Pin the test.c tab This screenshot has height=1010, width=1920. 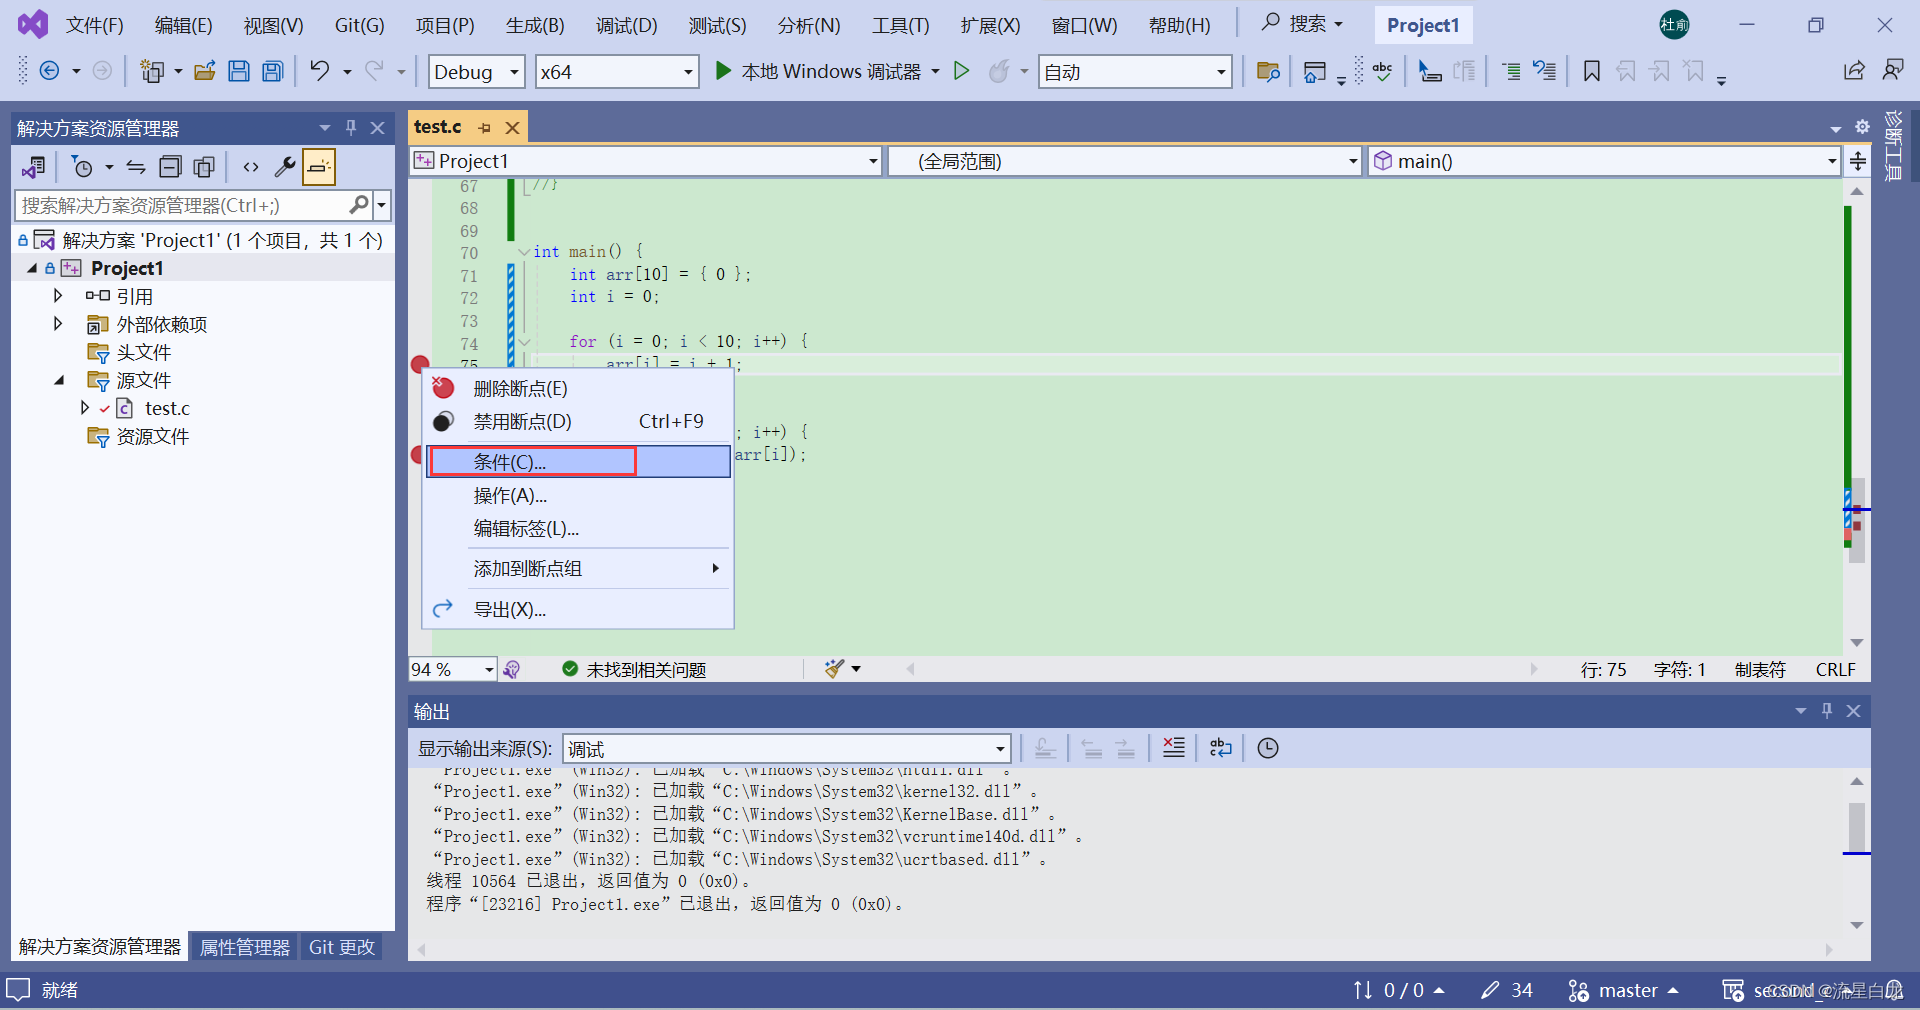click(x=485, y=128)
